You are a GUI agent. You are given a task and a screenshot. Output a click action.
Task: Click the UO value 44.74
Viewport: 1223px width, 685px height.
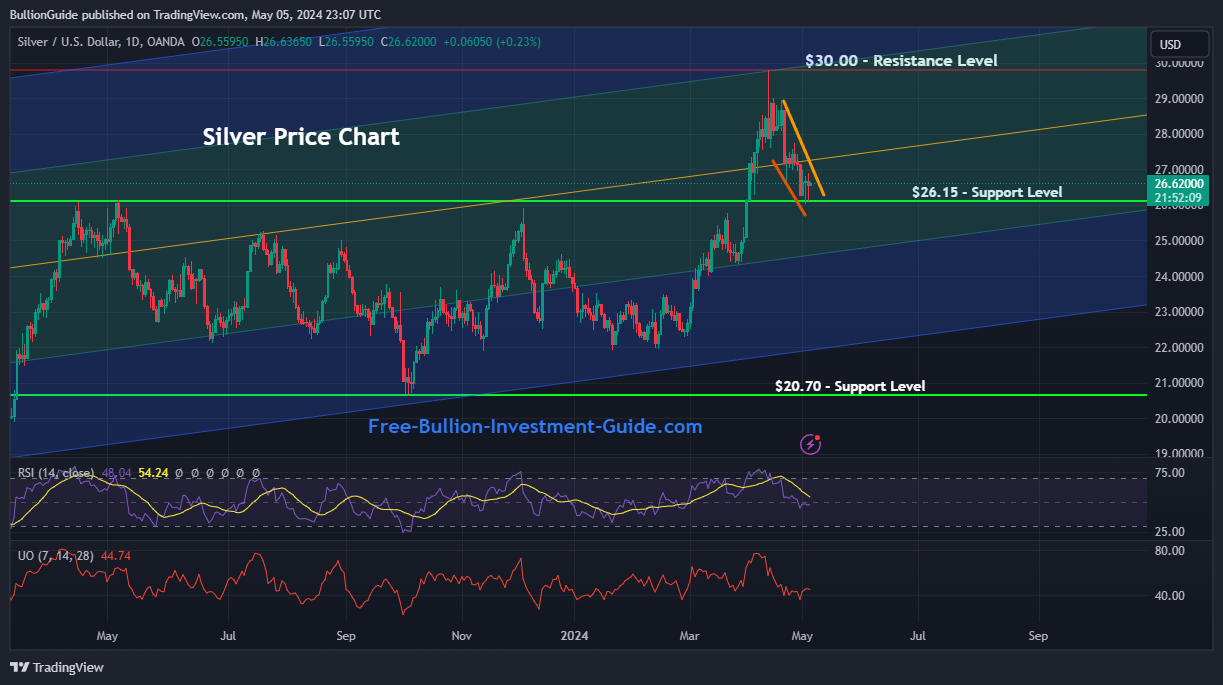point(116,555)
